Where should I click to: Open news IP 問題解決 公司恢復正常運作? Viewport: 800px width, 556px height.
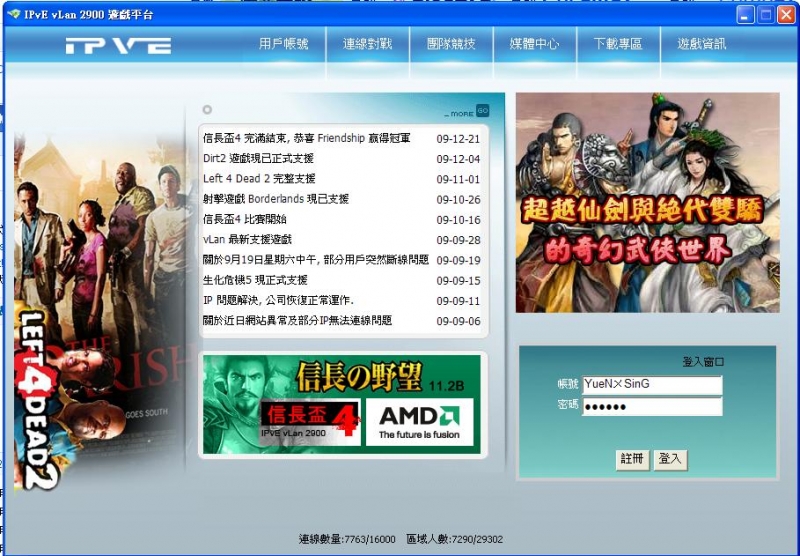[x=279, y=300]
